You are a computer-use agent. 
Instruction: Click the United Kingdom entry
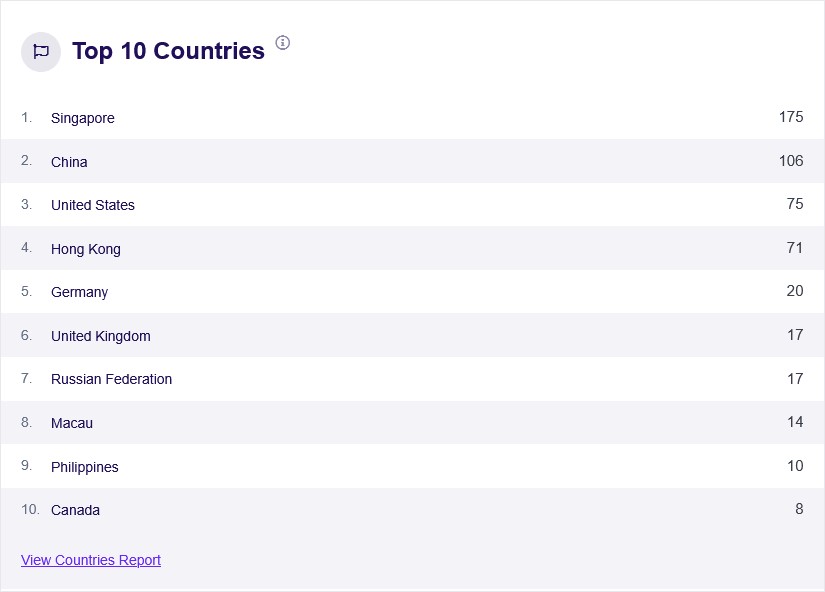tap(101, 336)
